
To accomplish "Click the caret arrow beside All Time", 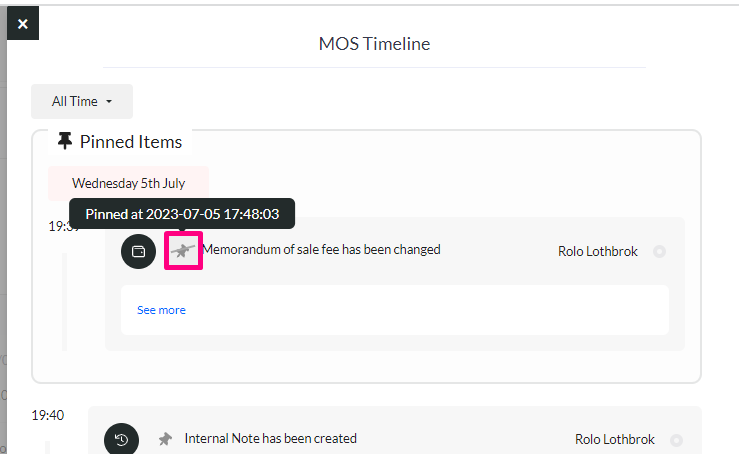I will point(109,101).
